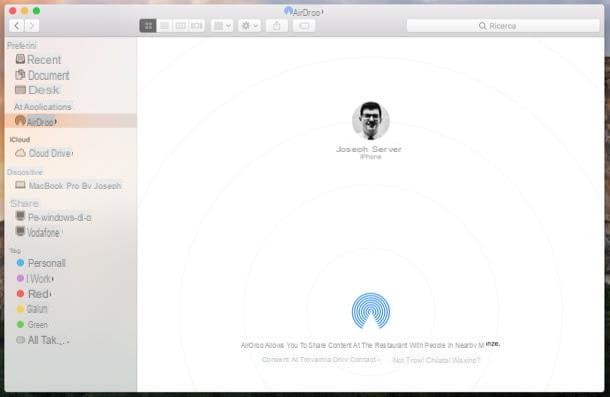This screenshot has width=610, height=397.
Task: Click Joseph Server's iPhone avatar
Action: tap(371, 120)
